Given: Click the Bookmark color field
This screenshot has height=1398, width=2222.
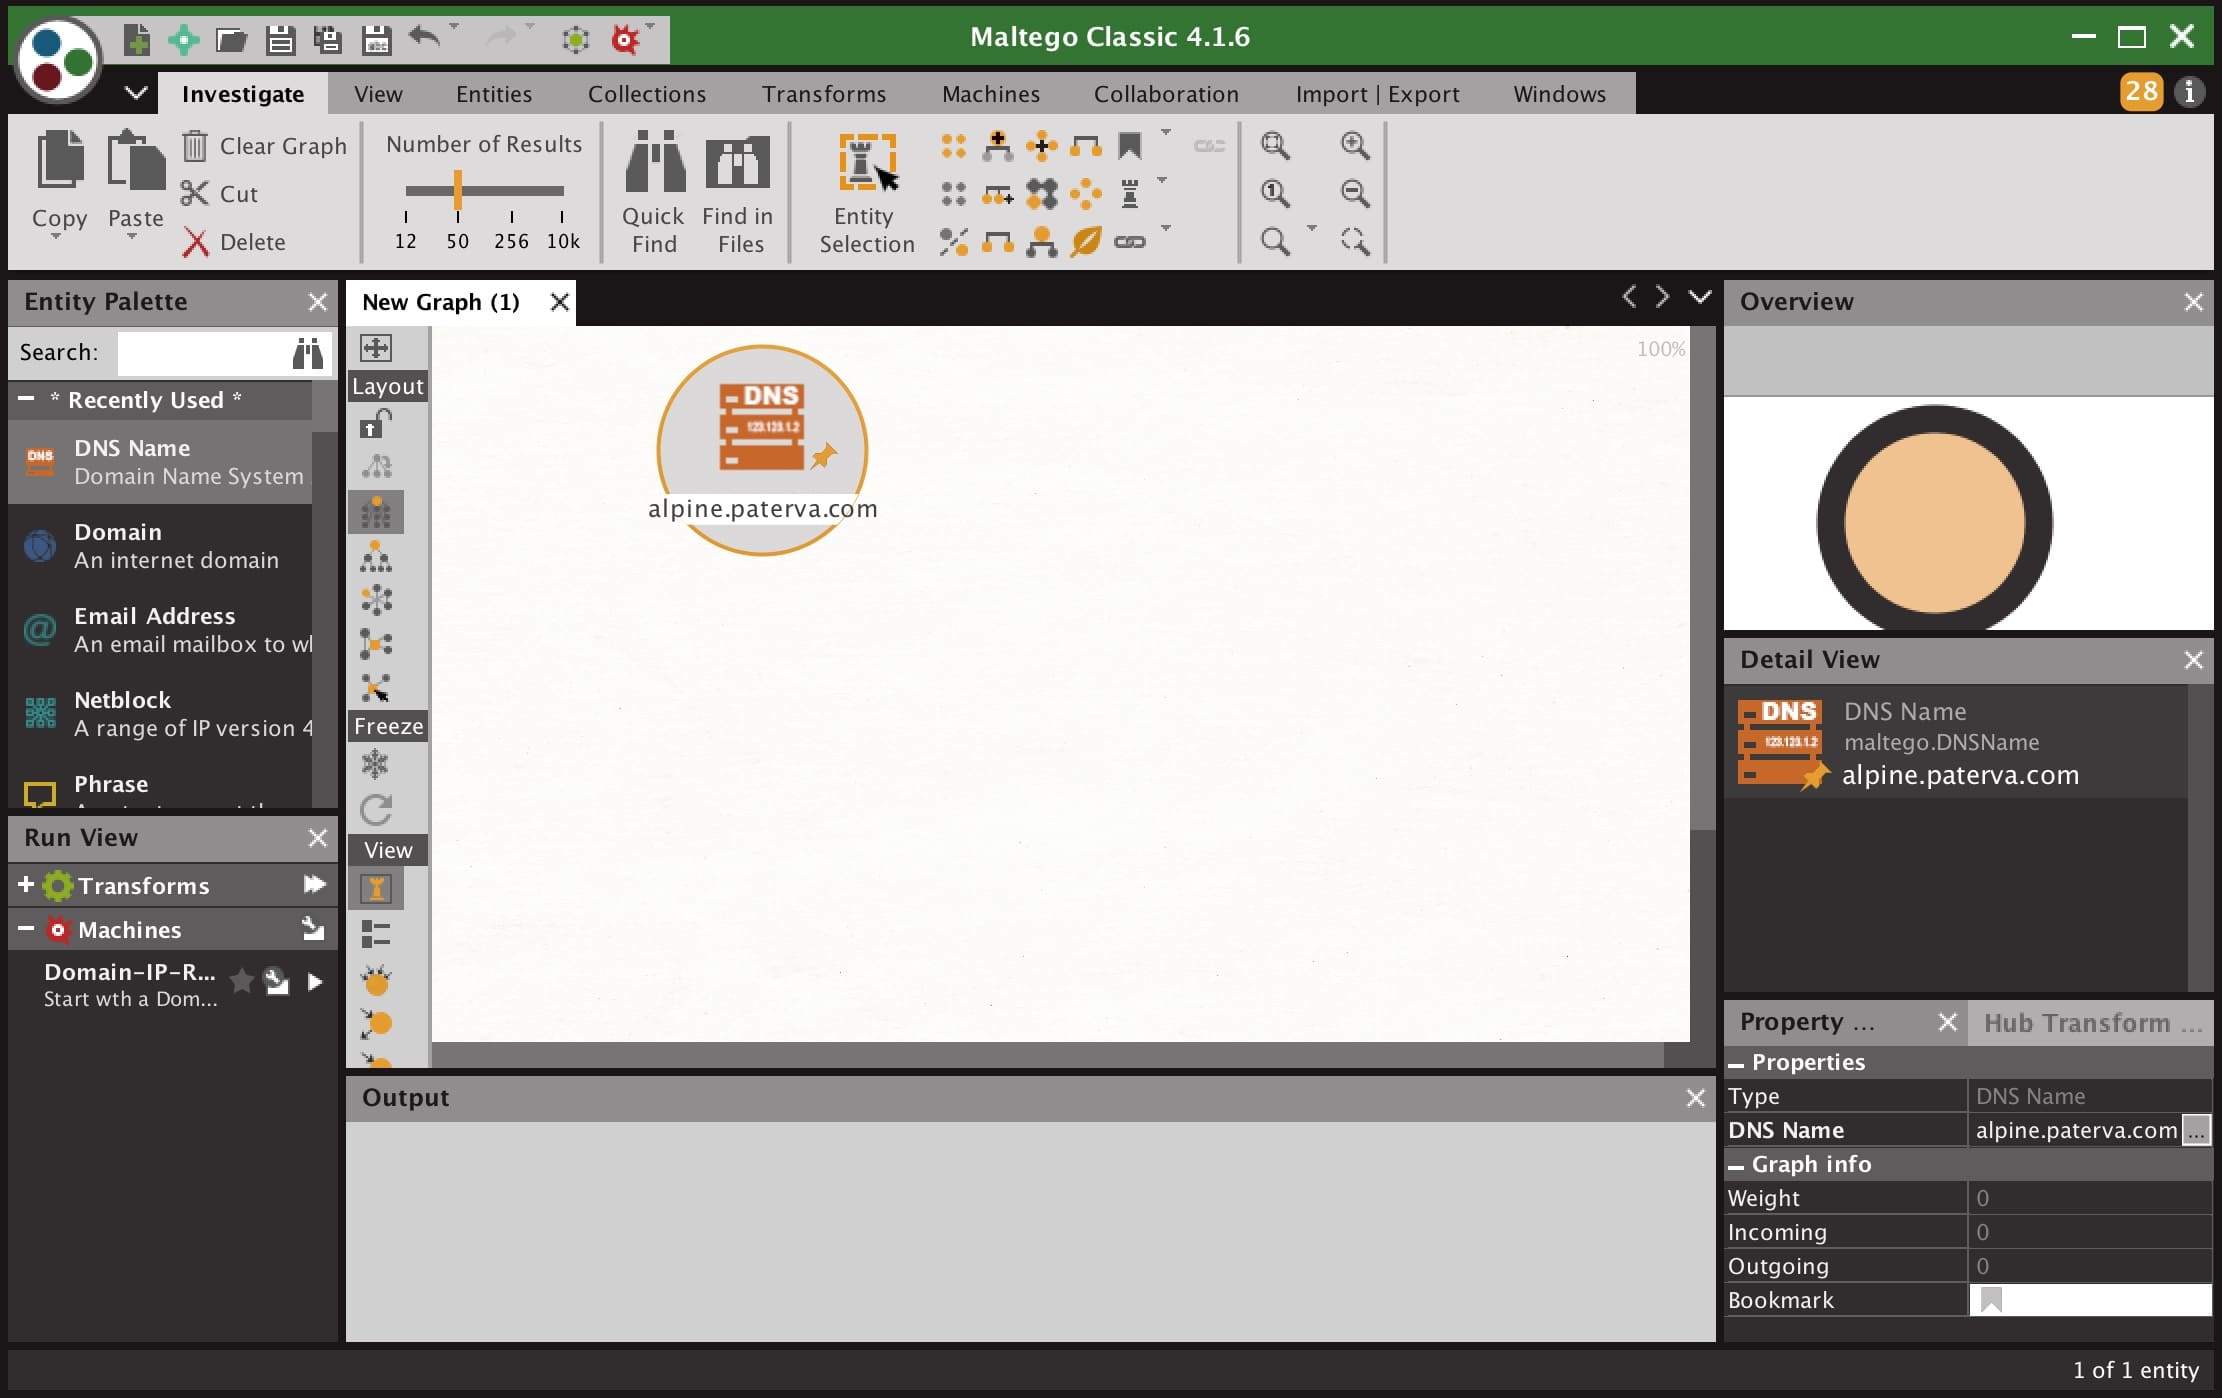Looking at the screenshot, I should pos(2090,1300).
